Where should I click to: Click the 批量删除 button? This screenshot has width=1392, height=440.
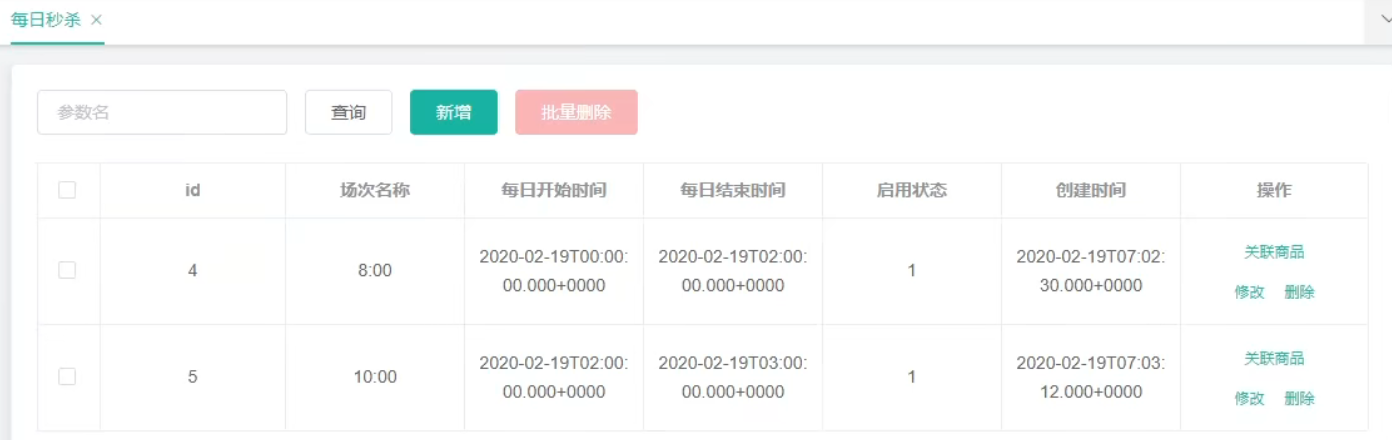(576, 112)
